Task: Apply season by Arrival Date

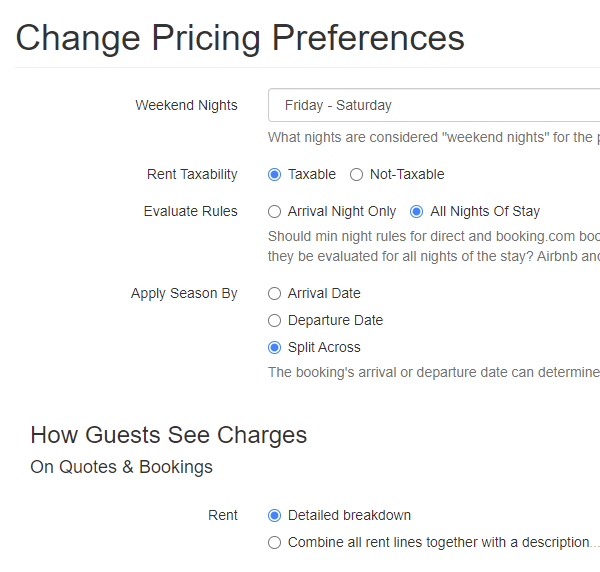Action: coord(274,293)
